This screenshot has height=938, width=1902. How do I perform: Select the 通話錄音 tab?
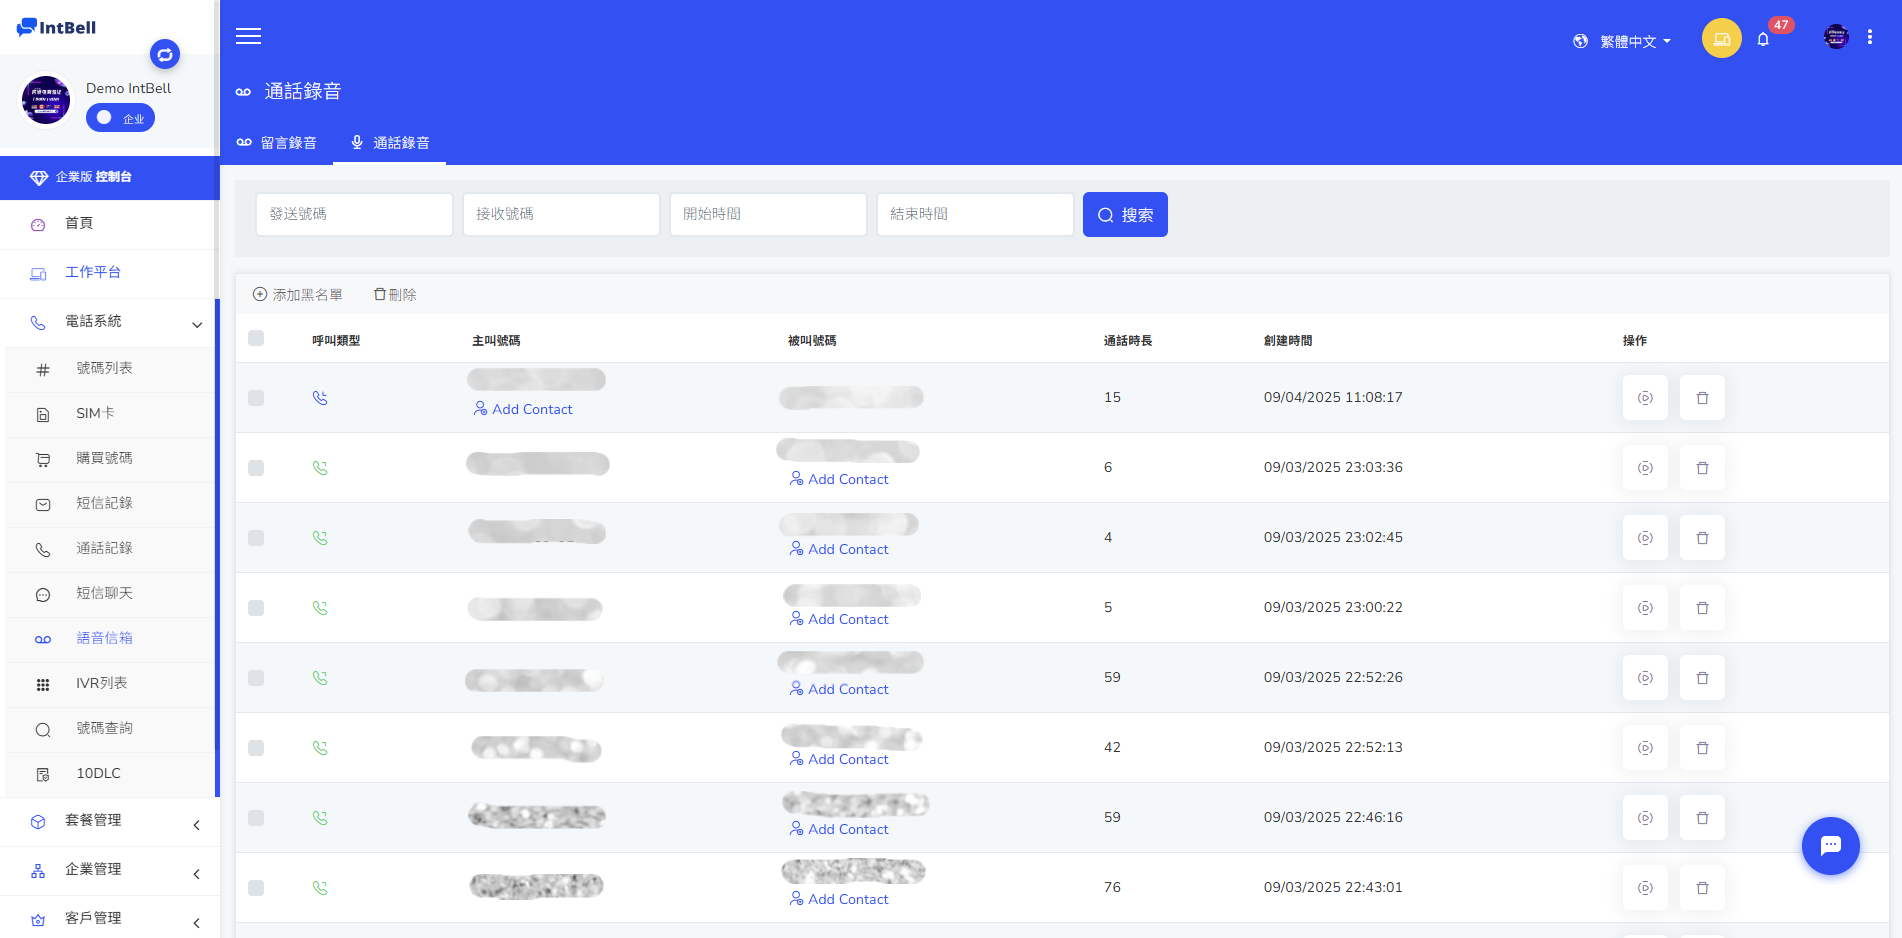click(x=390, y=143)
